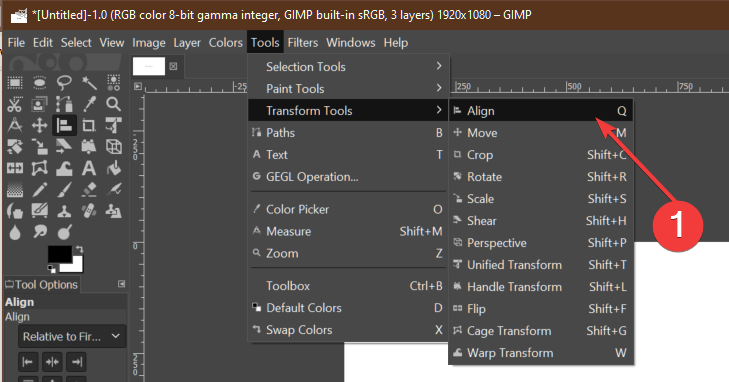Screen dimensions: 729x382
Task: Select the Move tool in toolbox
Action: (40, 125)
